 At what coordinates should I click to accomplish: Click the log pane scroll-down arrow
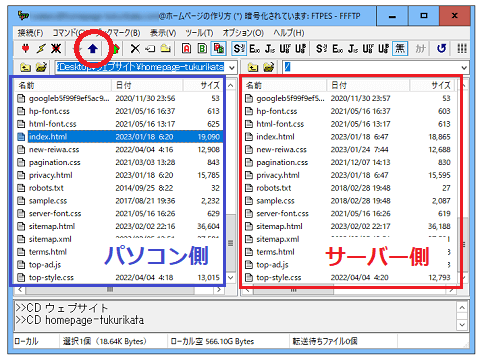462,325
